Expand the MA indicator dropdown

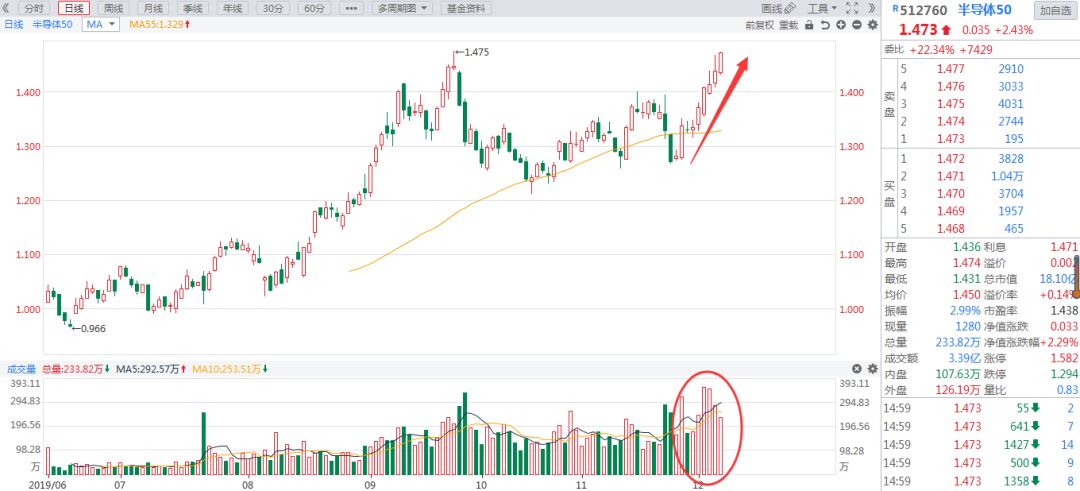pos(101,24)
